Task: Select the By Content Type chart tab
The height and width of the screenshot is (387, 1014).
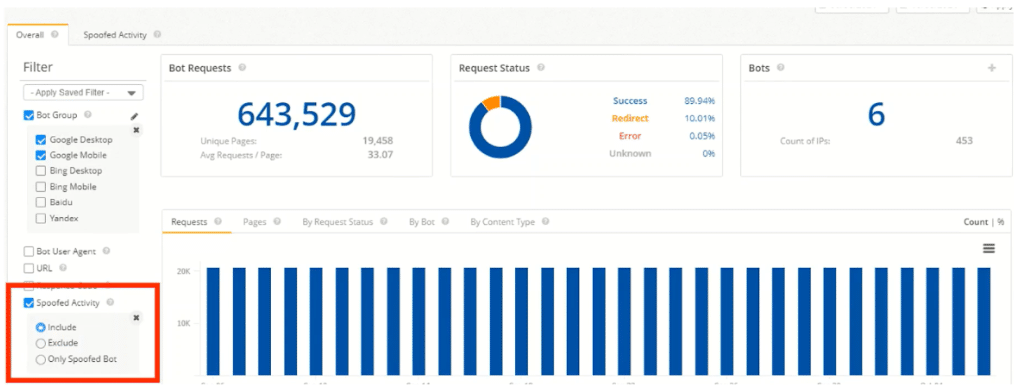Action: pos(502,222)
